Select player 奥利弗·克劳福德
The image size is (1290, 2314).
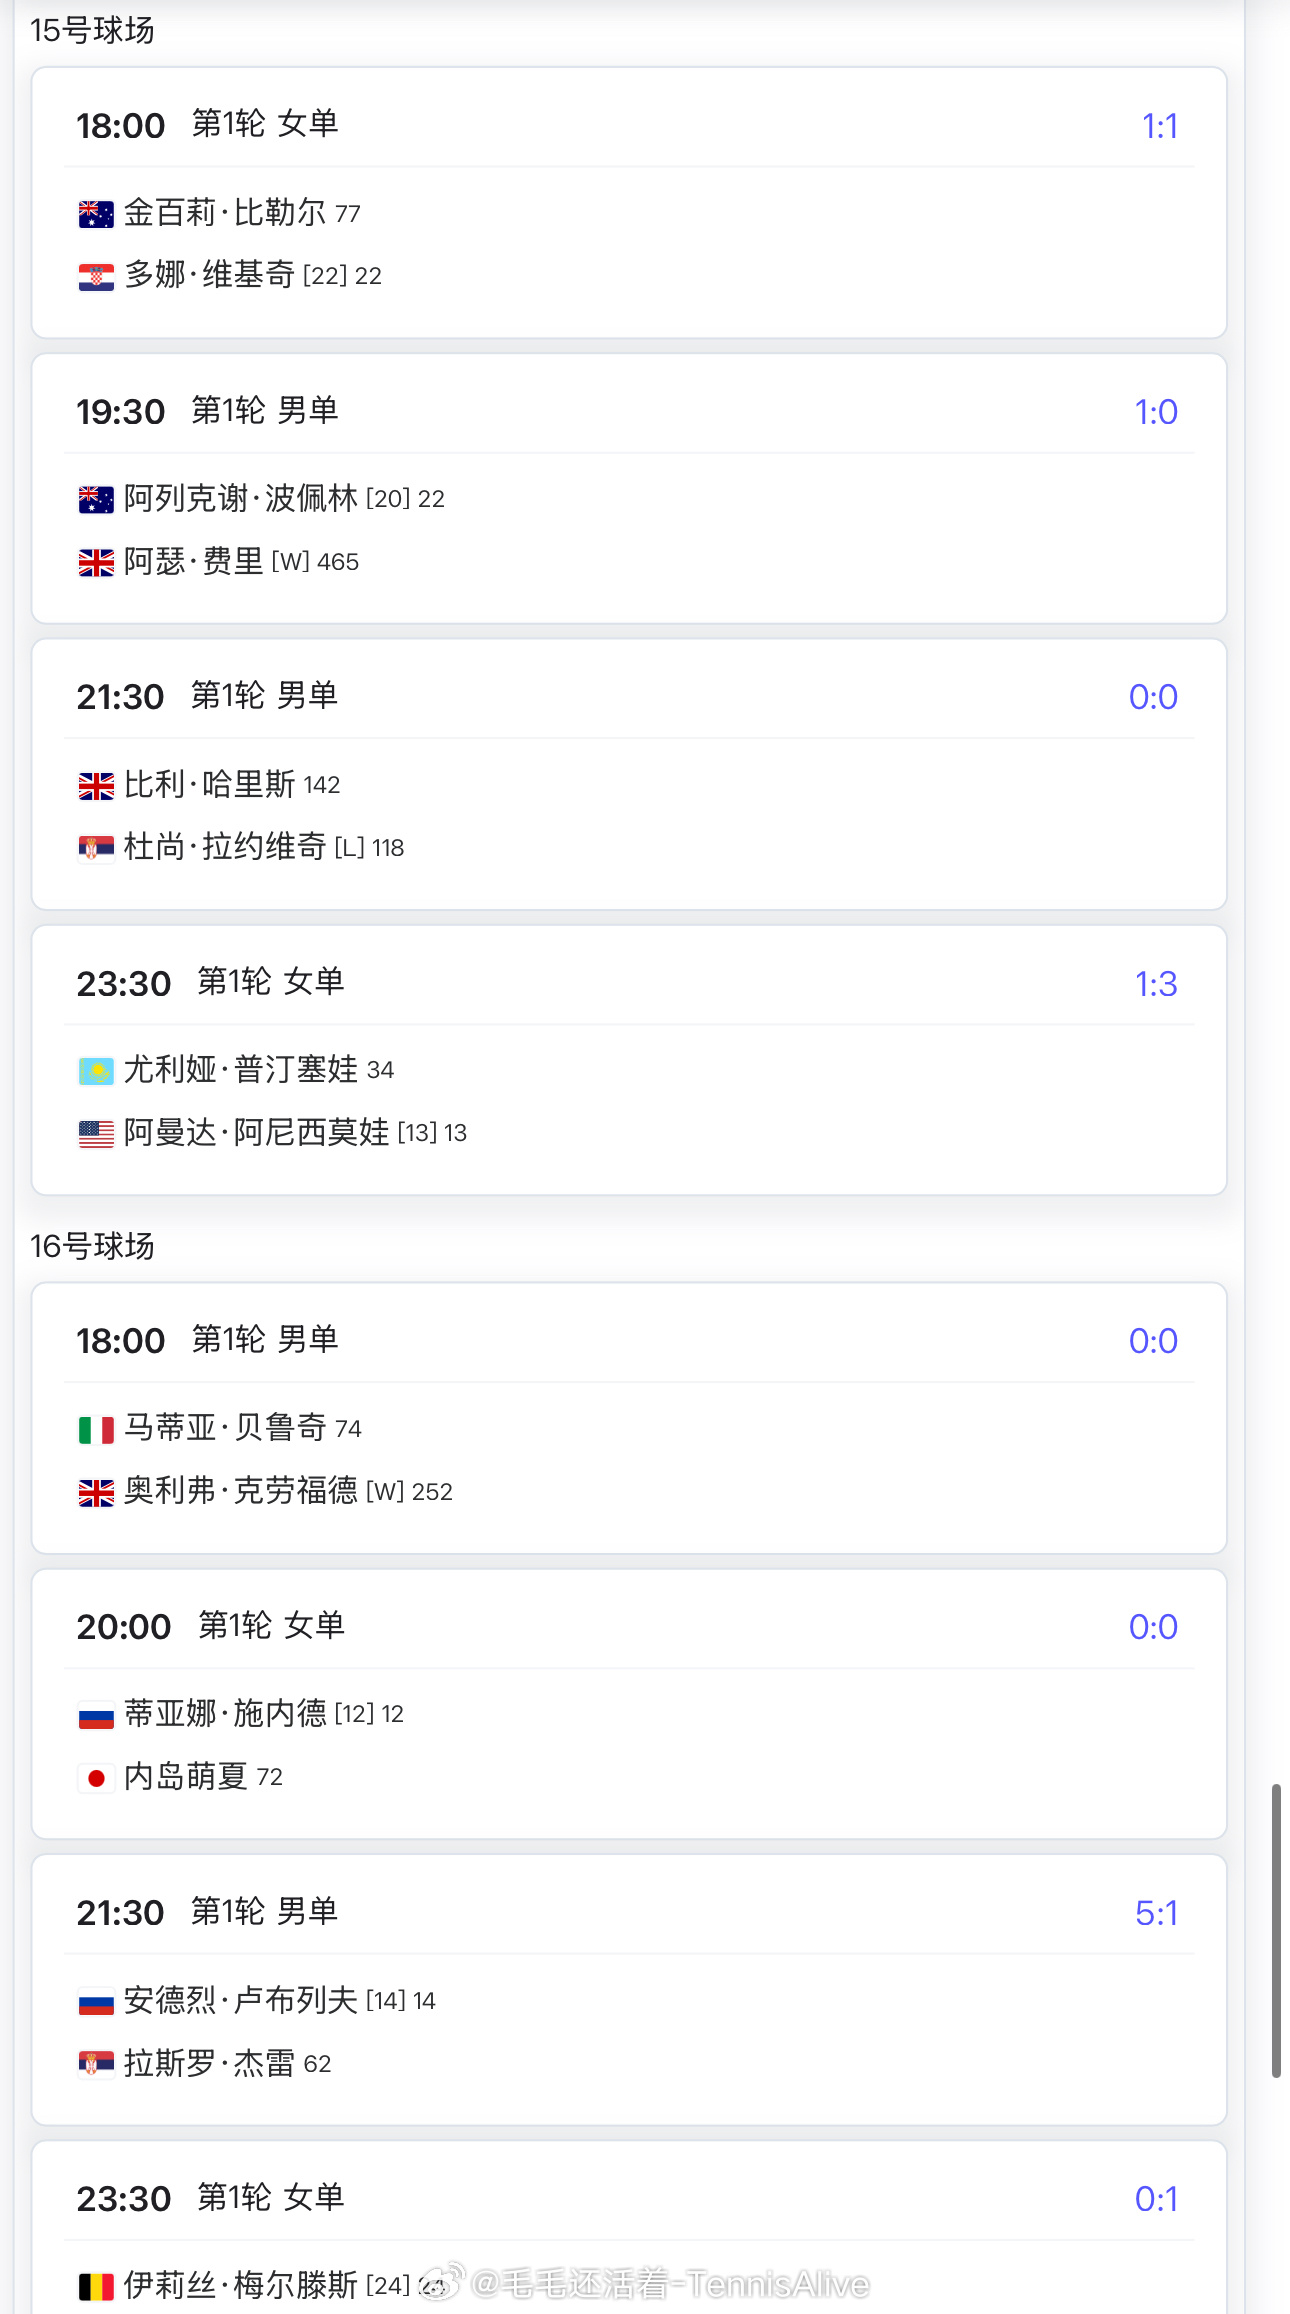[241, 1490]
